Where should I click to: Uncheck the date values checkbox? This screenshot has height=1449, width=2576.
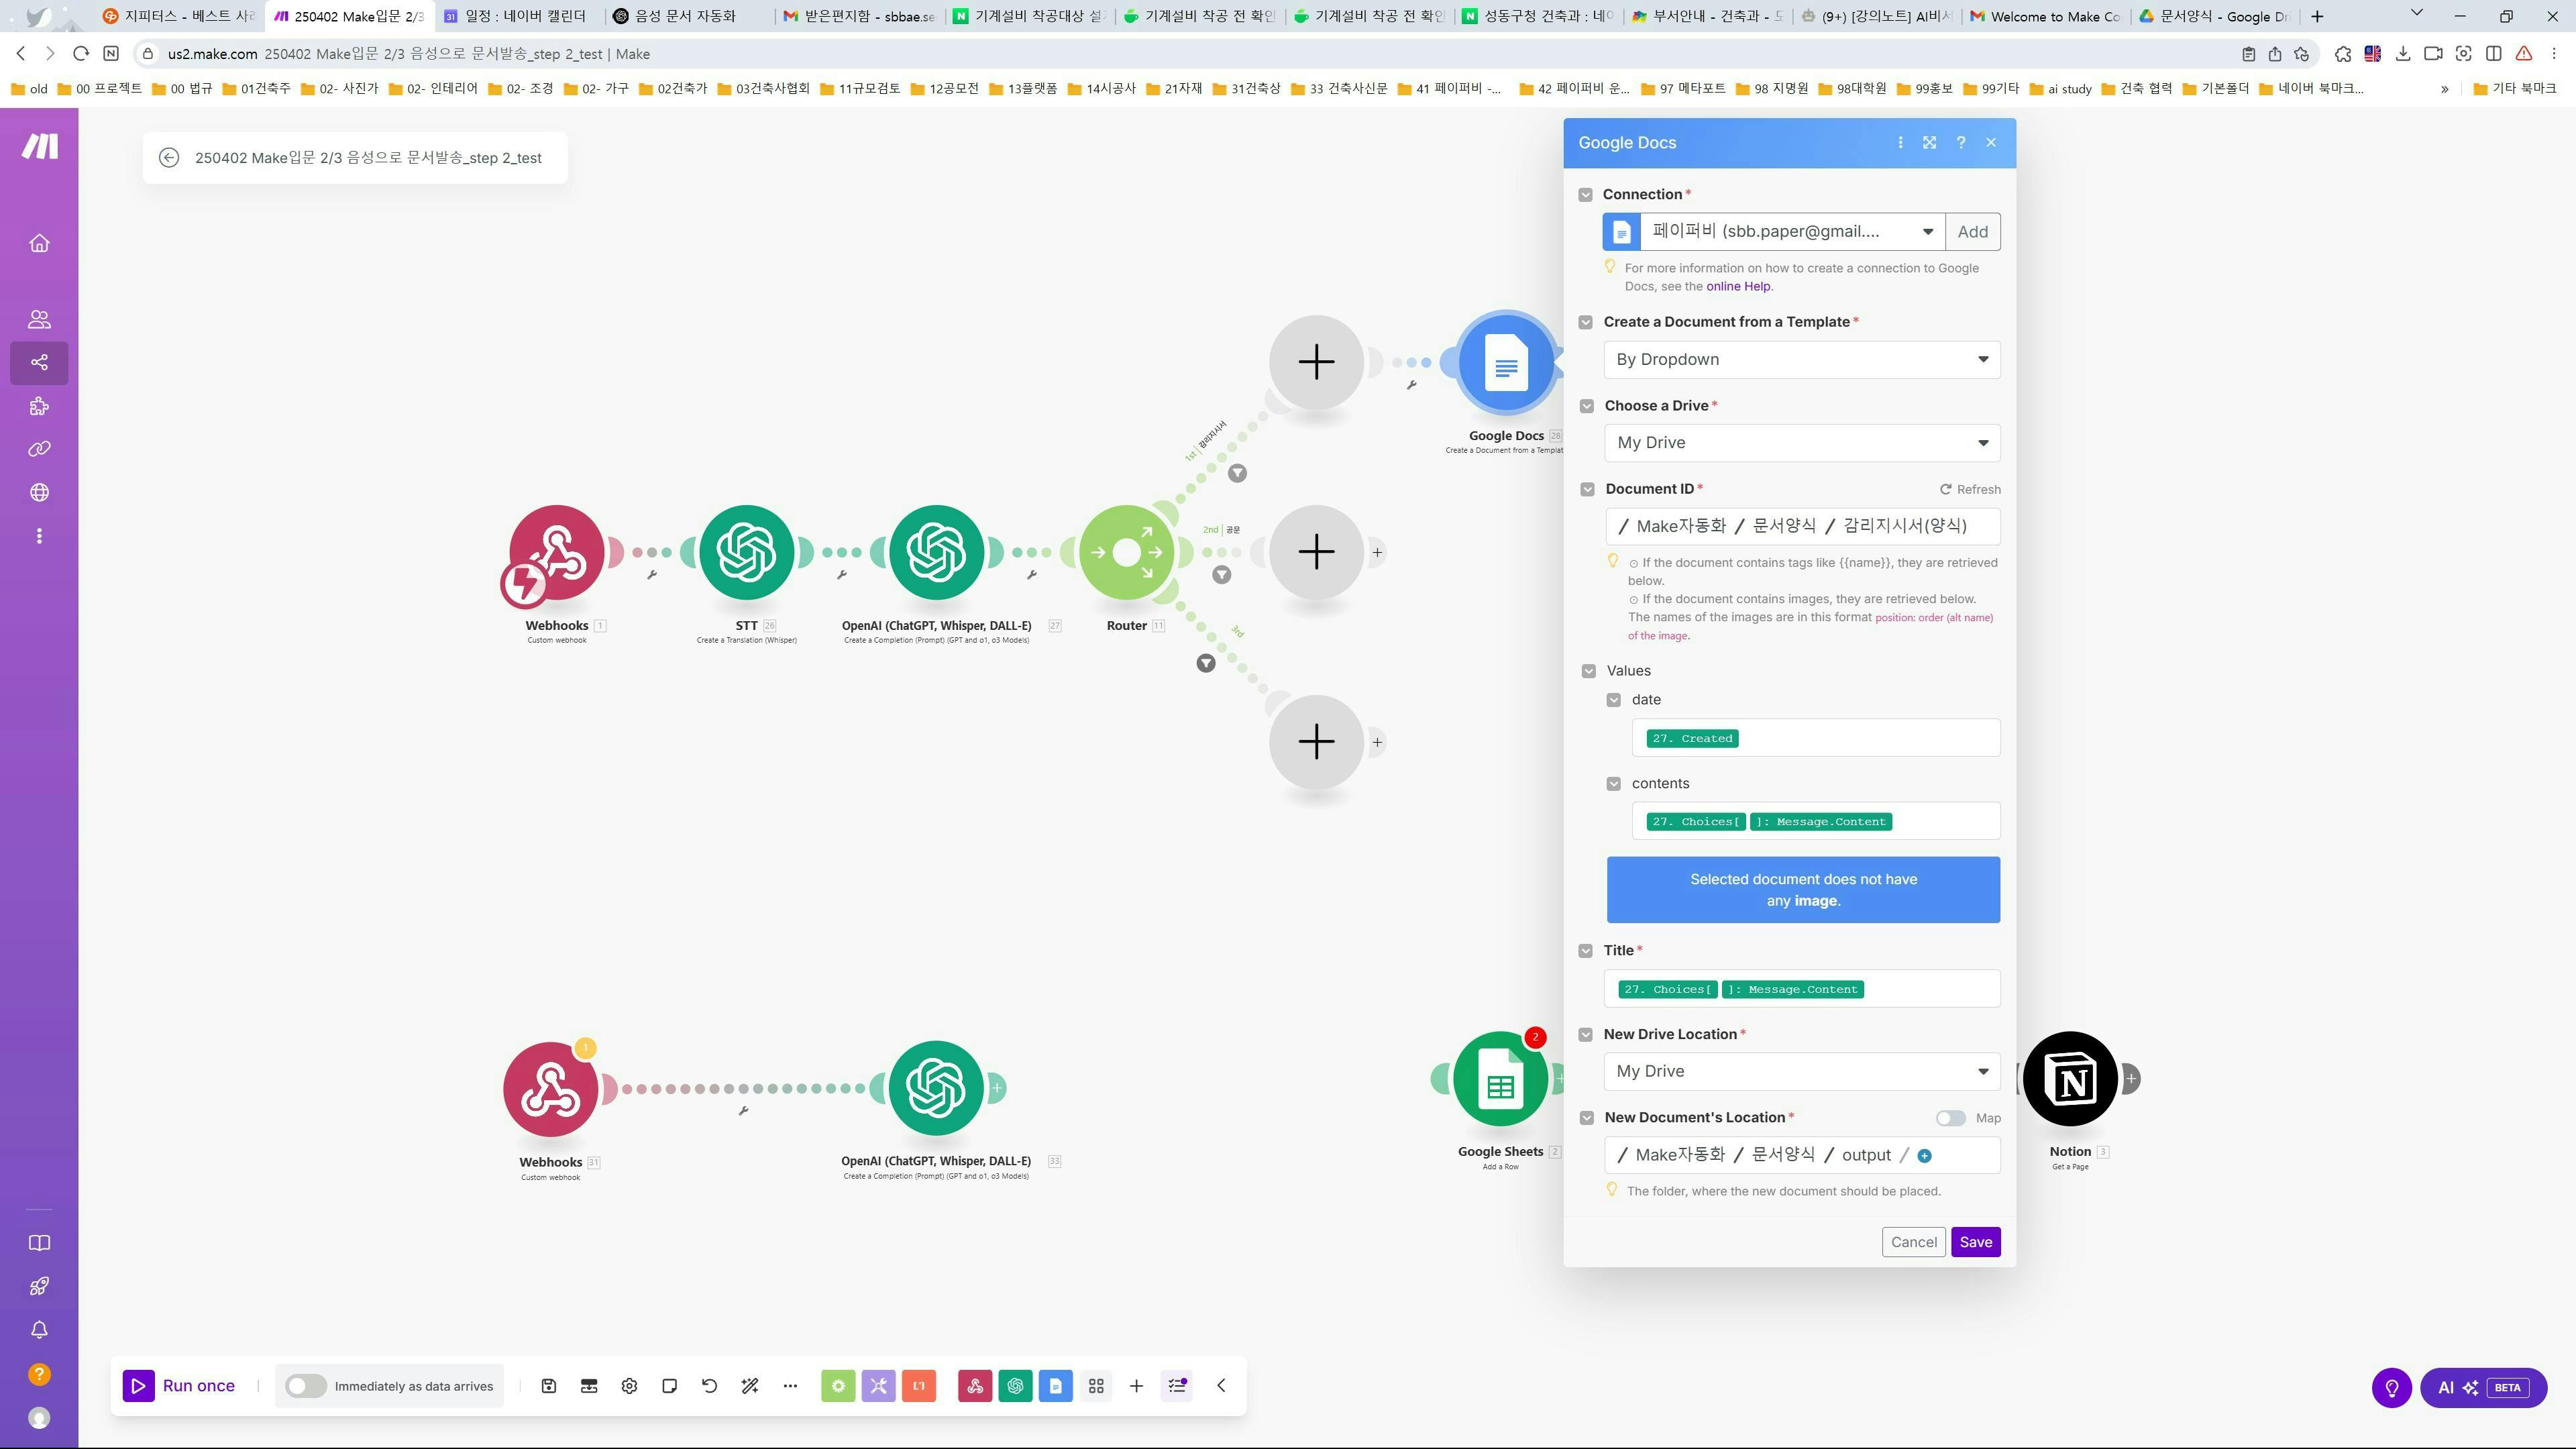click(1613, 700)
